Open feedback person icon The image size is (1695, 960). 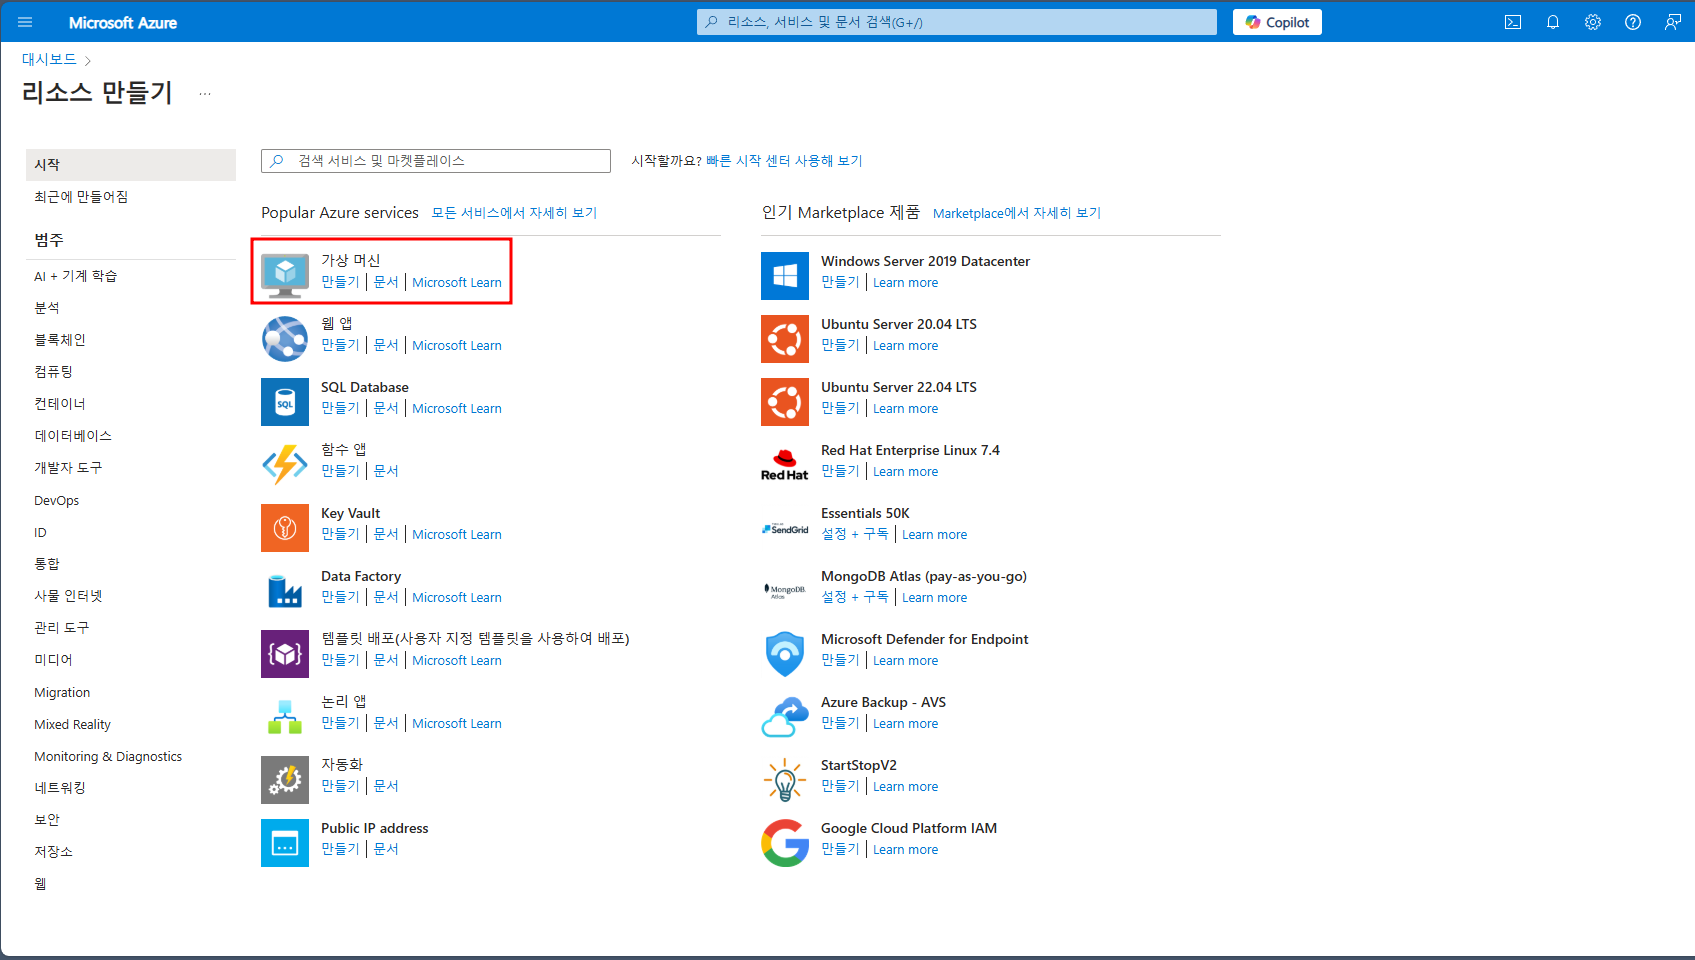coord(1673,22)
